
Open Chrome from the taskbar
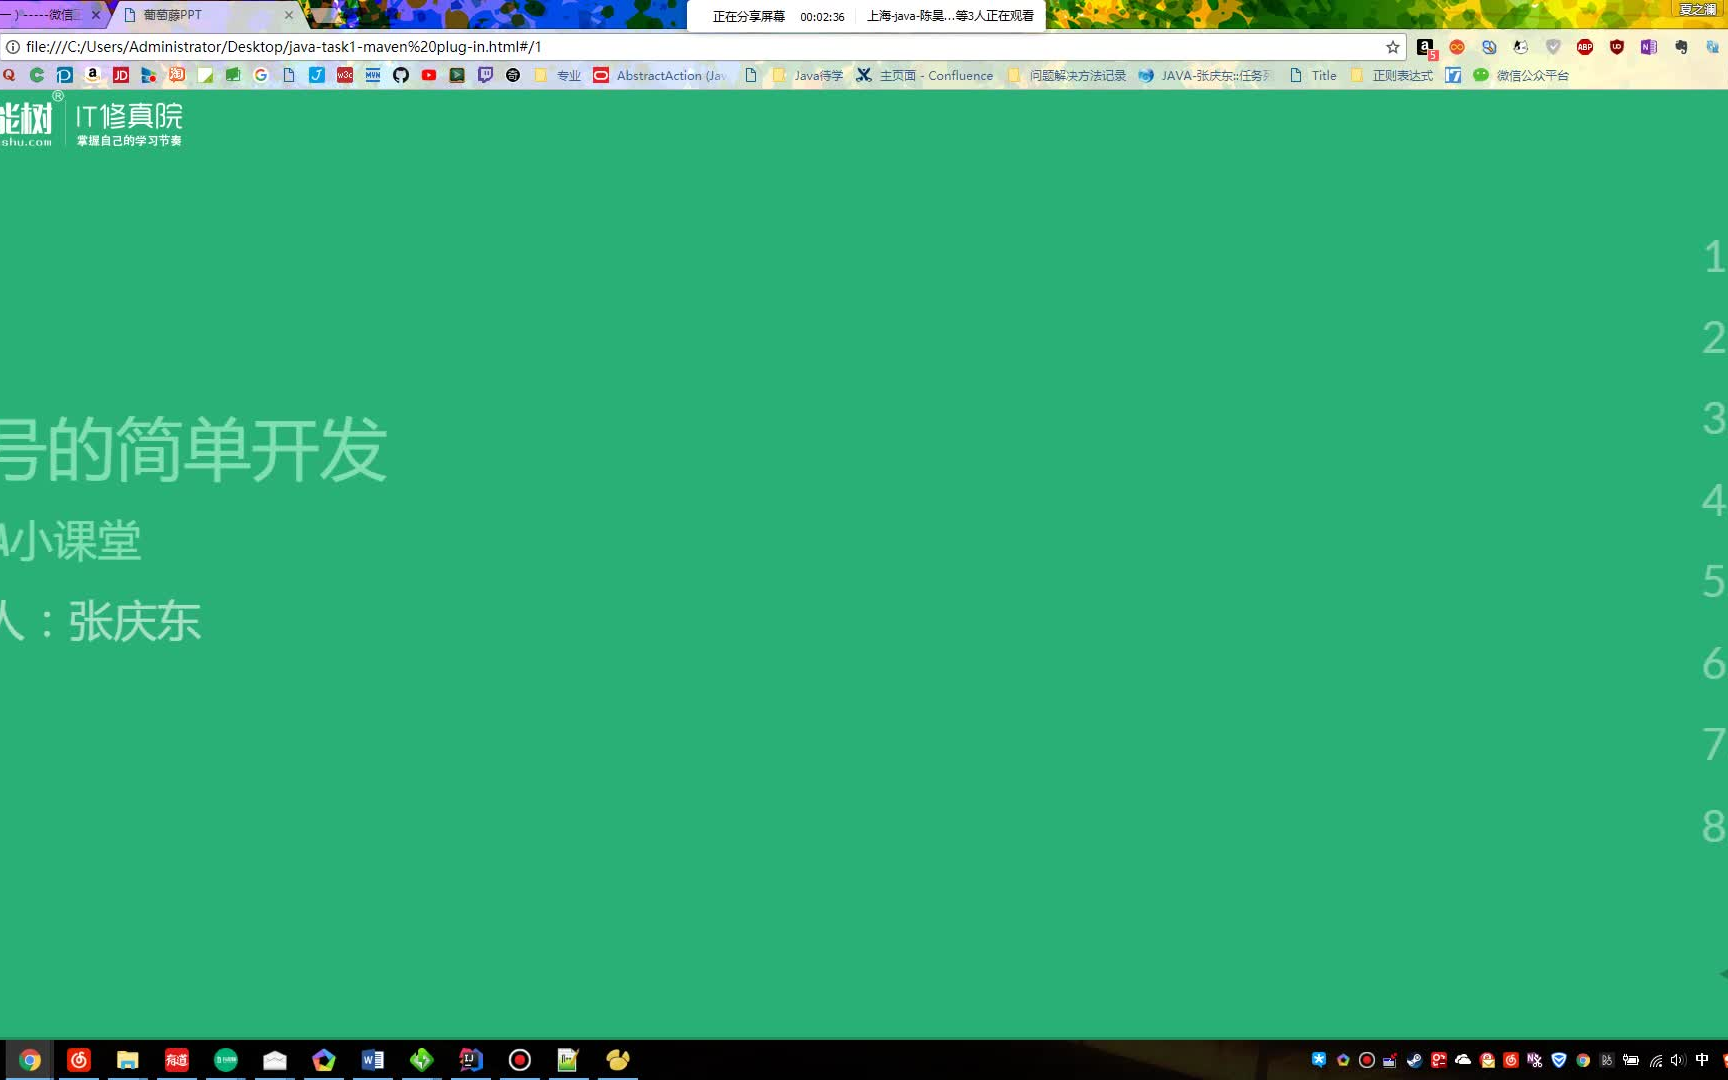[30, 1060]
